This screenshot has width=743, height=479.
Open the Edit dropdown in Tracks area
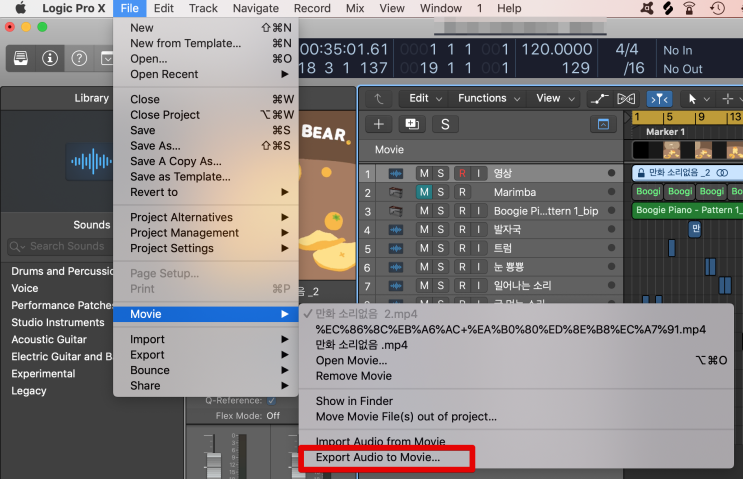coord(426,99)
